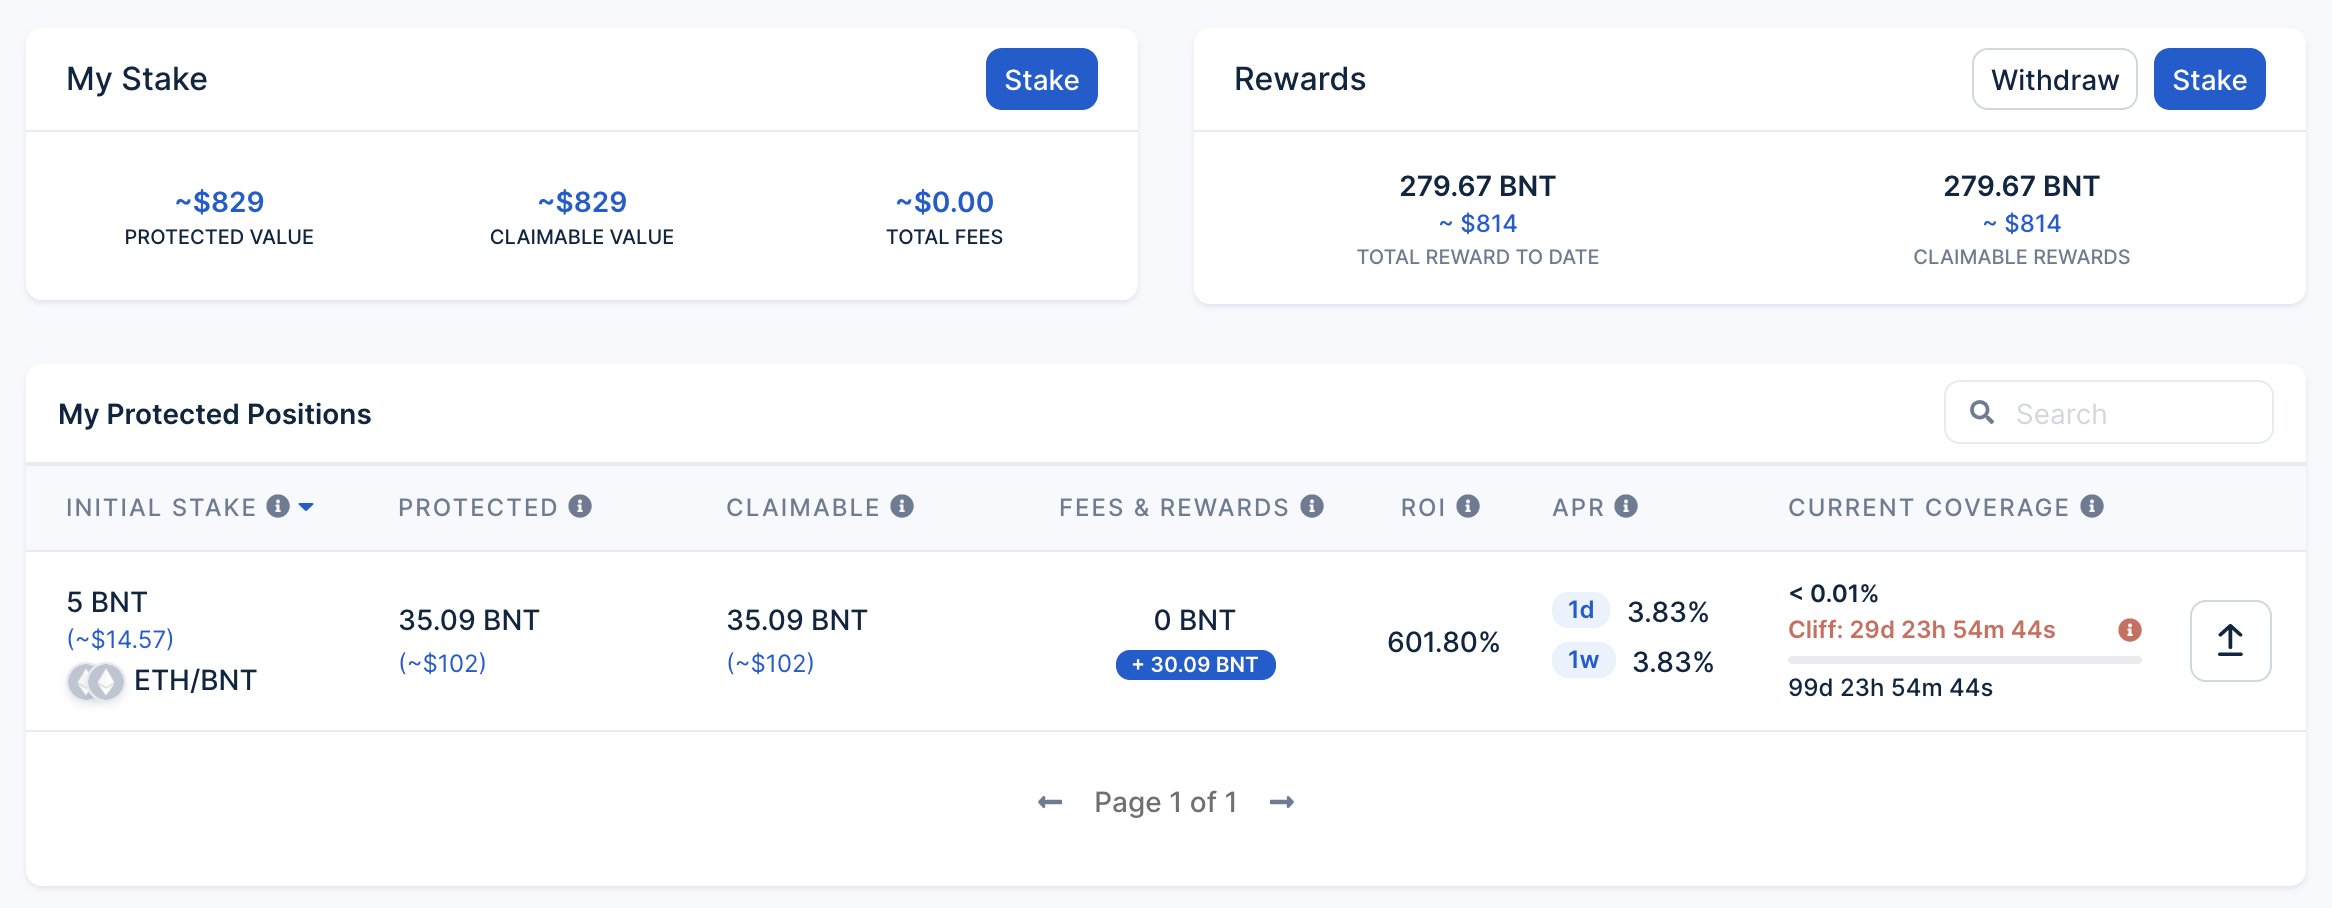Click the Protected column info icon
2332x908 pixels.
(581, 506)
